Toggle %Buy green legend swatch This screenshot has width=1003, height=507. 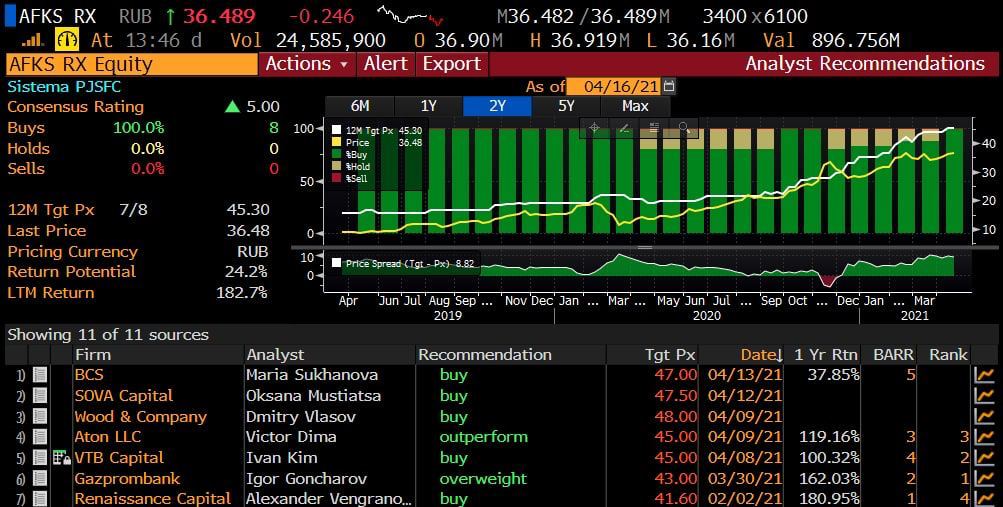click(337, 155)
